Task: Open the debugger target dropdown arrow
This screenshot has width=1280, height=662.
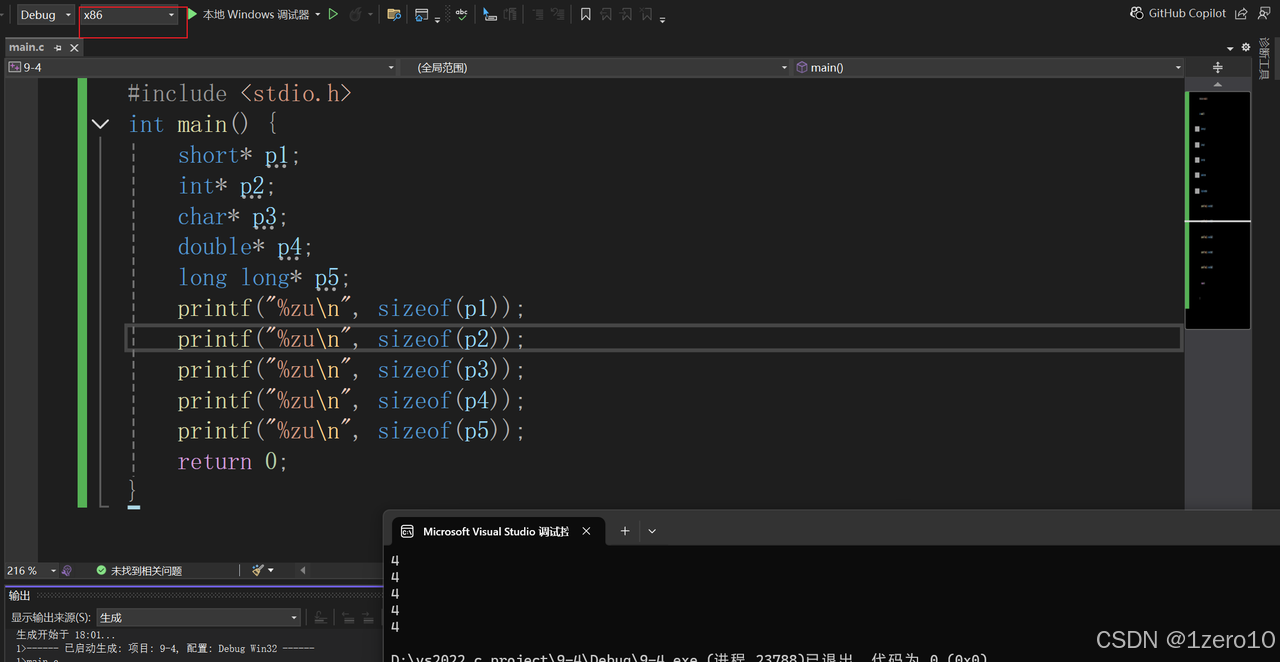Action: coord(318,15)
